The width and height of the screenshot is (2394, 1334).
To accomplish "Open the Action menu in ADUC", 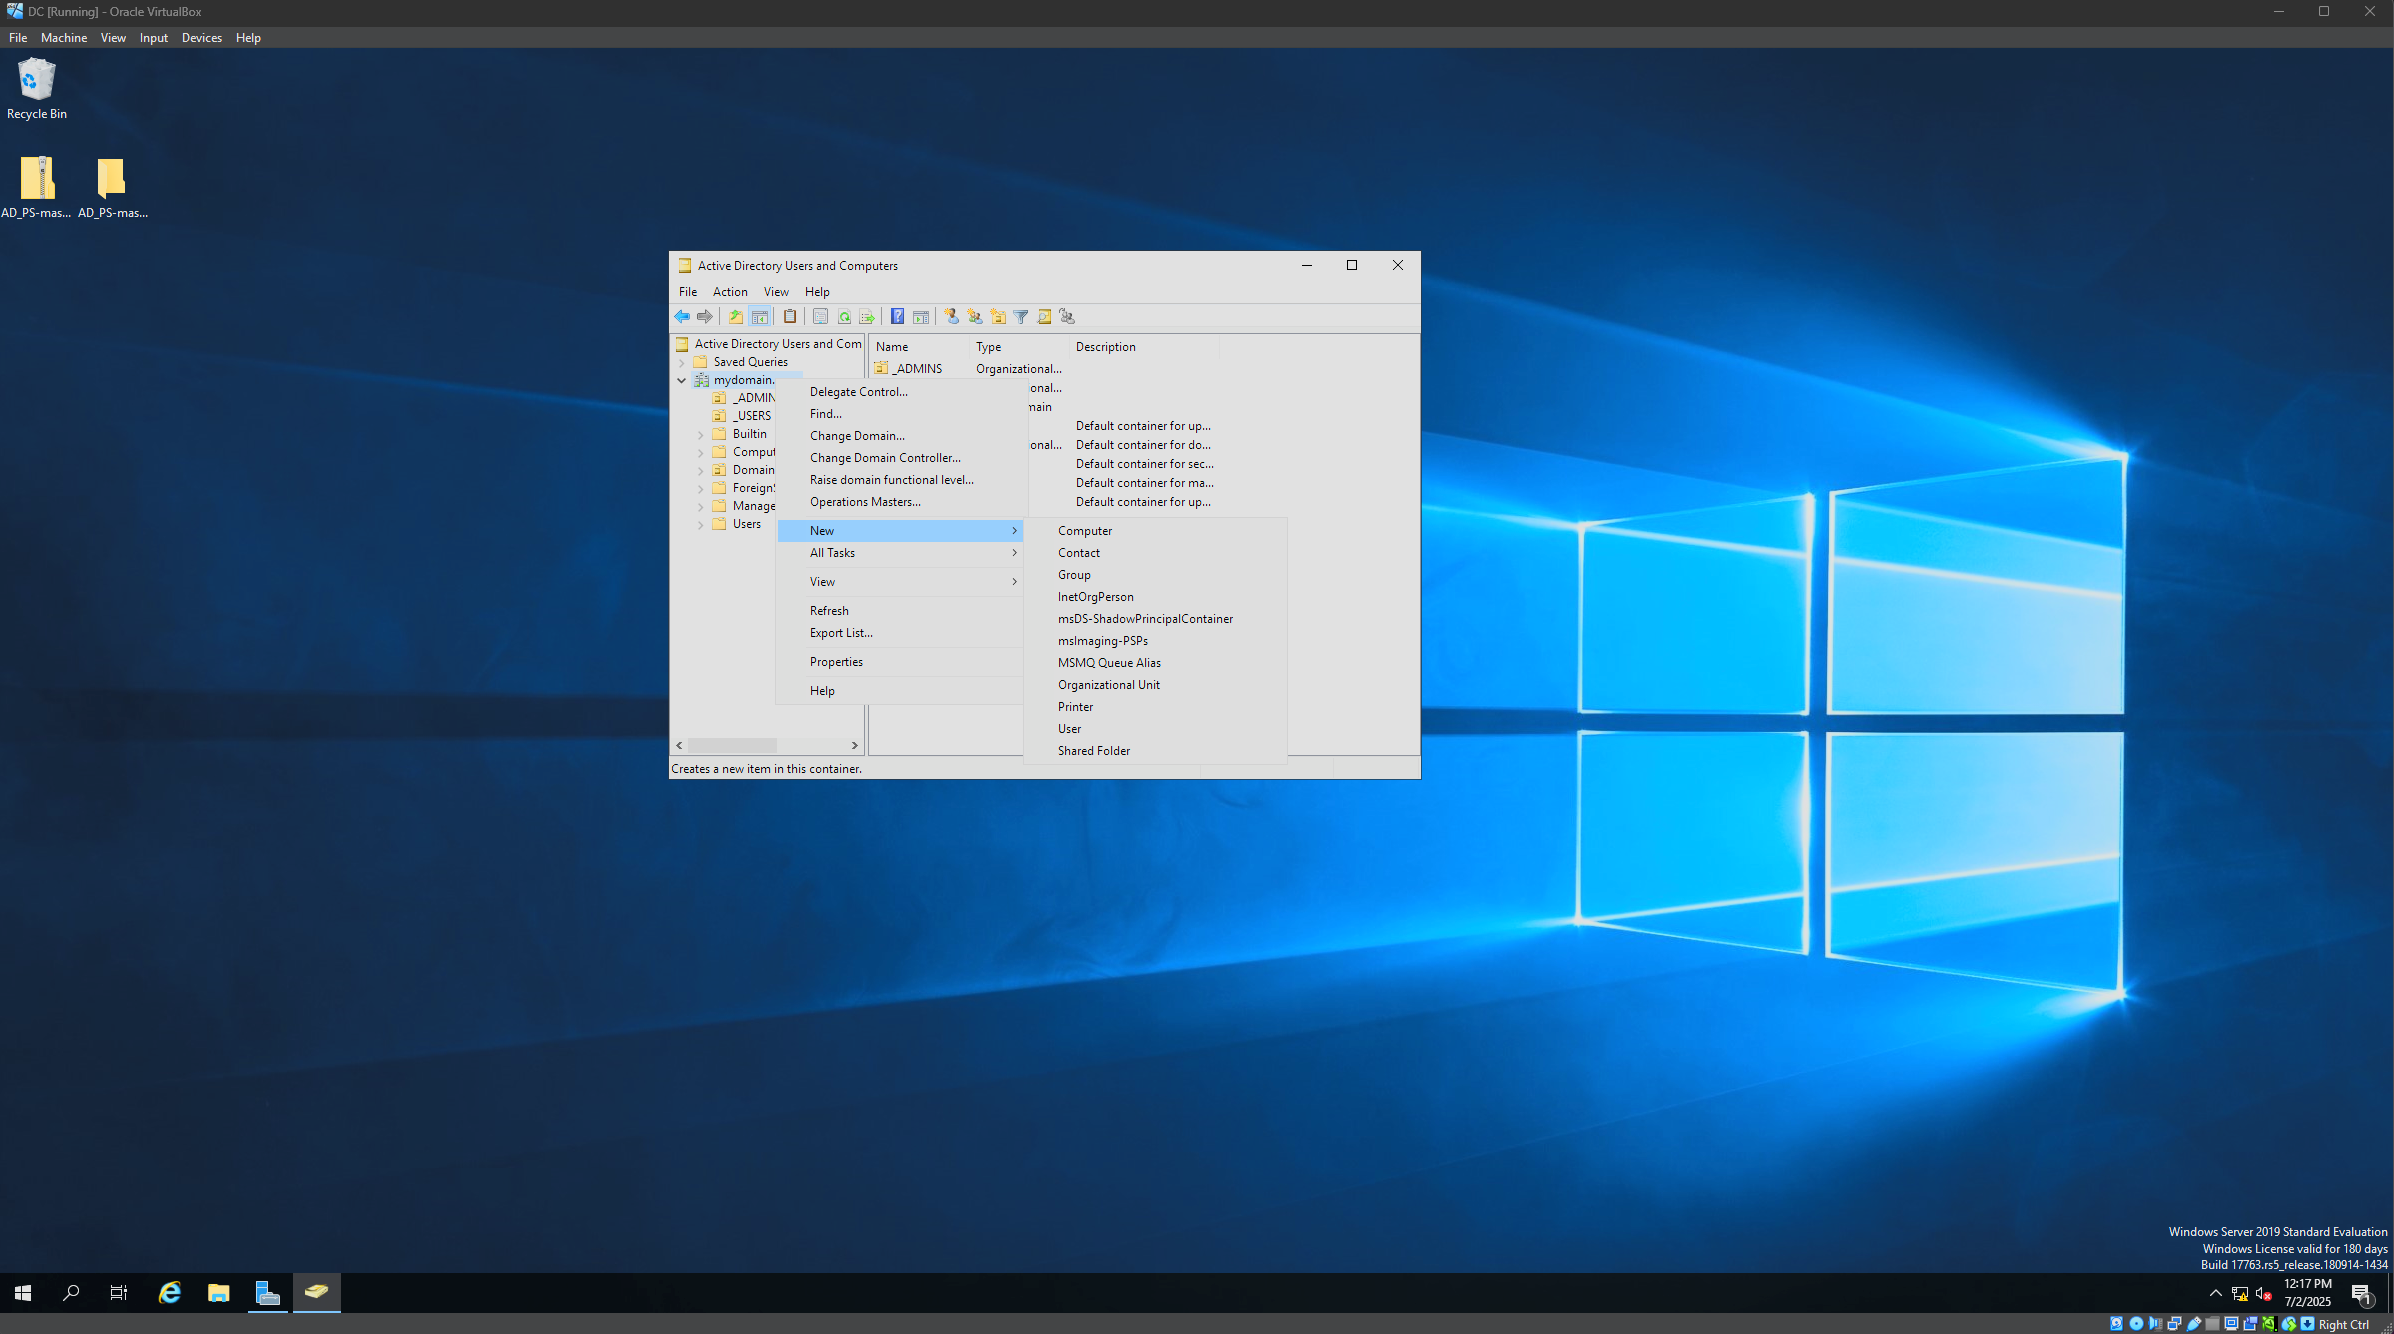I will pos(730,292).
